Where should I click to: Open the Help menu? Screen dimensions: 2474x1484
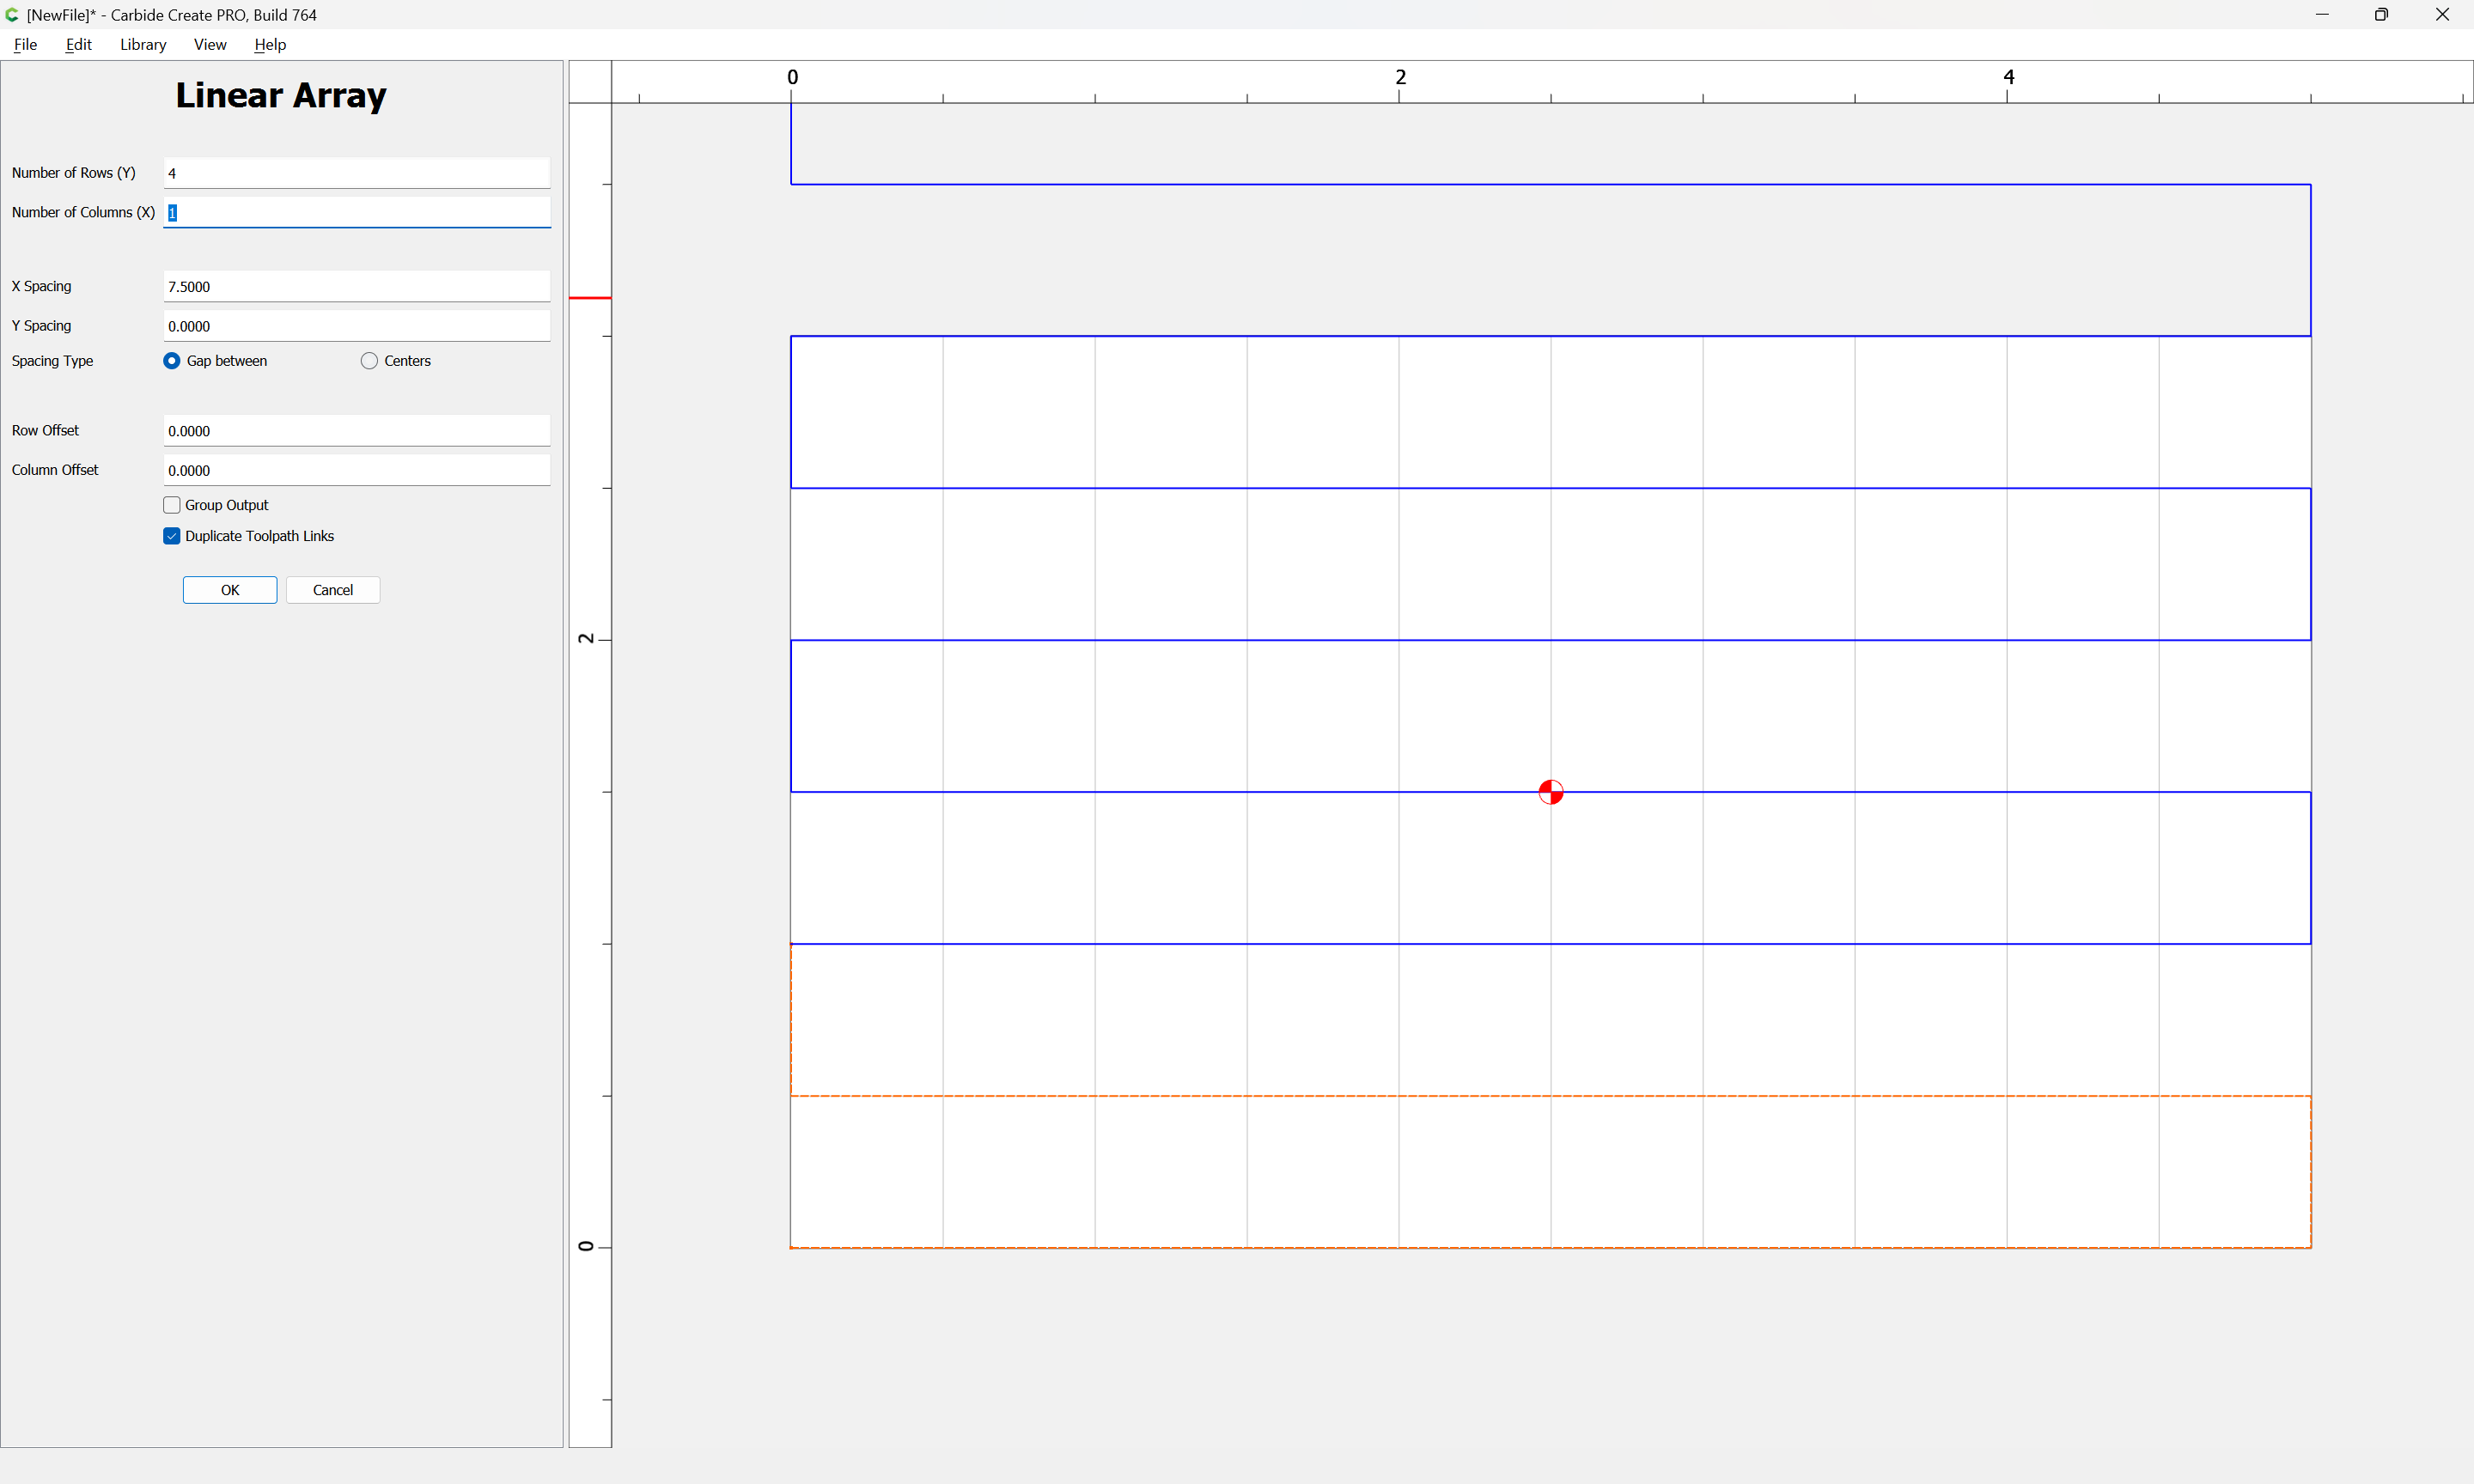pyautogui.click(x=270, y=44)
